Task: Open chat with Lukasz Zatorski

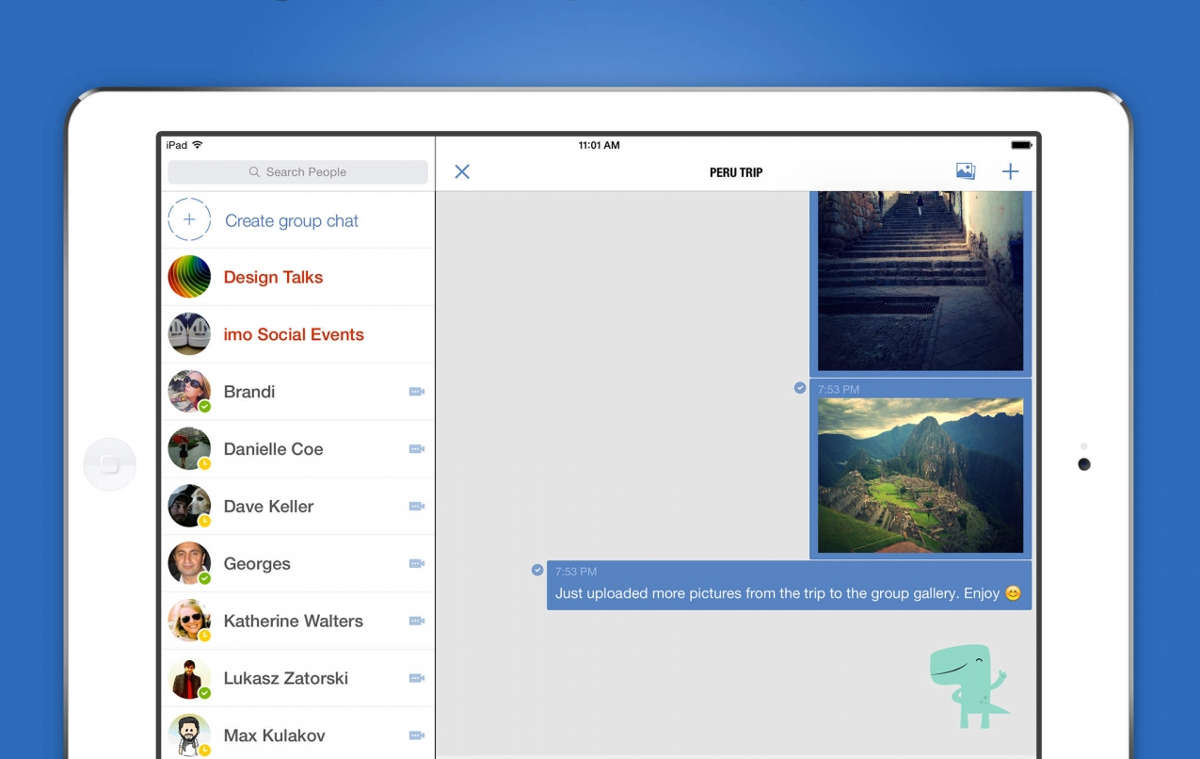Action: click(298, 677)
